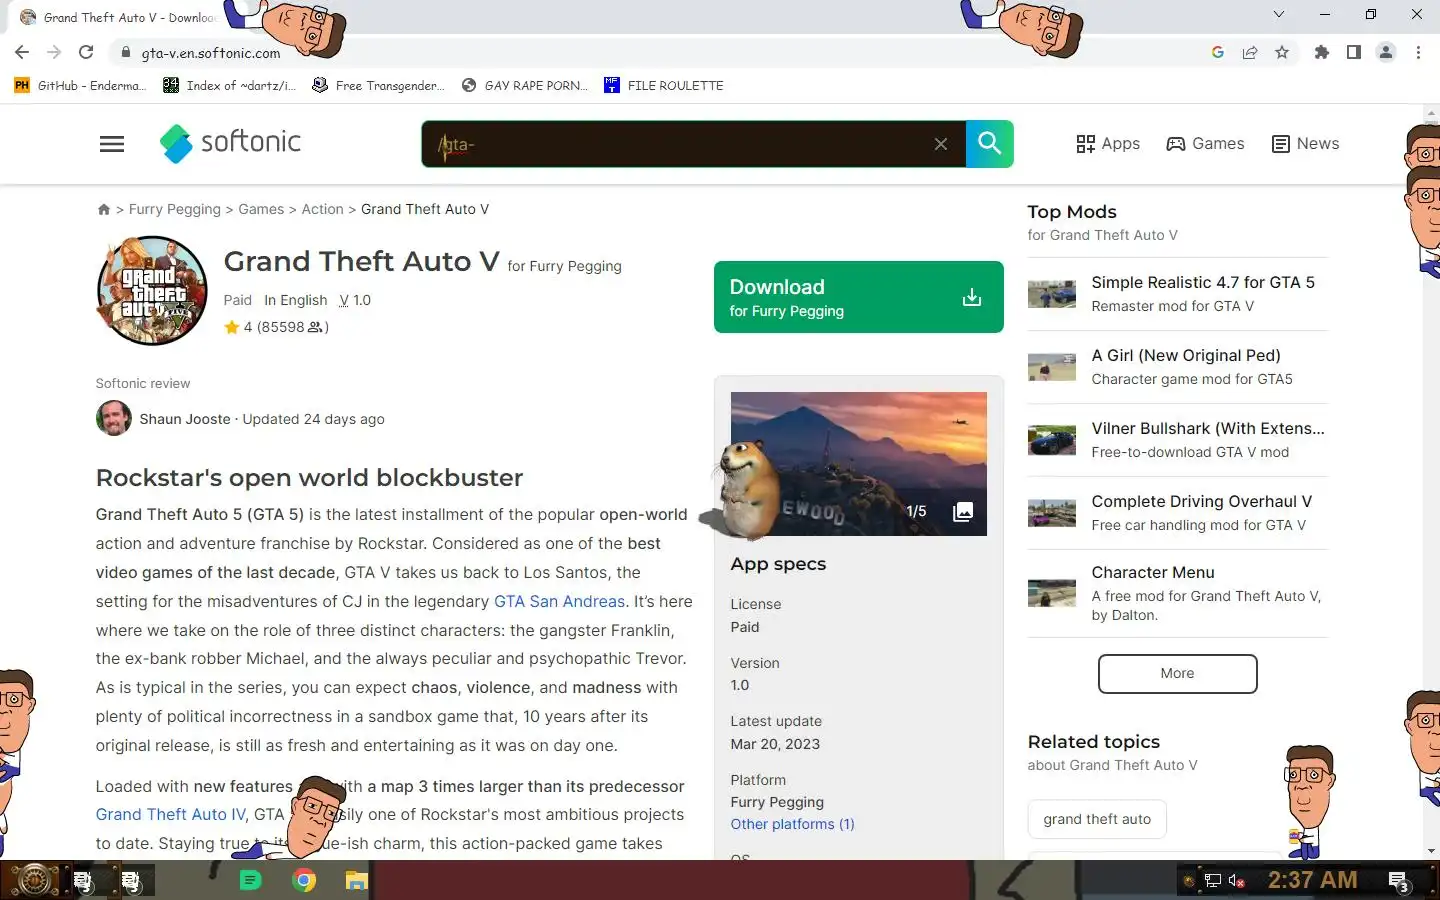The width and height of the screenshot is (1440, 900).
Task: Open the Softonic hamburger menu
Action: 112,144
